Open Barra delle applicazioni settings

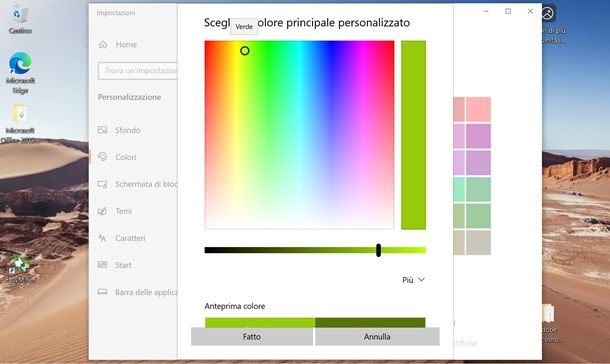(x=146, y=292)
